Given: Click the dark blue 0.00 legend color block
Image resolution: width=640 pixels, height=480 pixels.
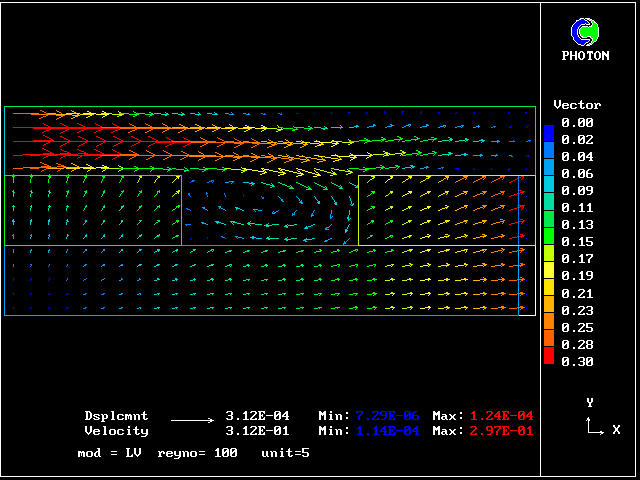Looking at the screenshot, I should [549, 131].
